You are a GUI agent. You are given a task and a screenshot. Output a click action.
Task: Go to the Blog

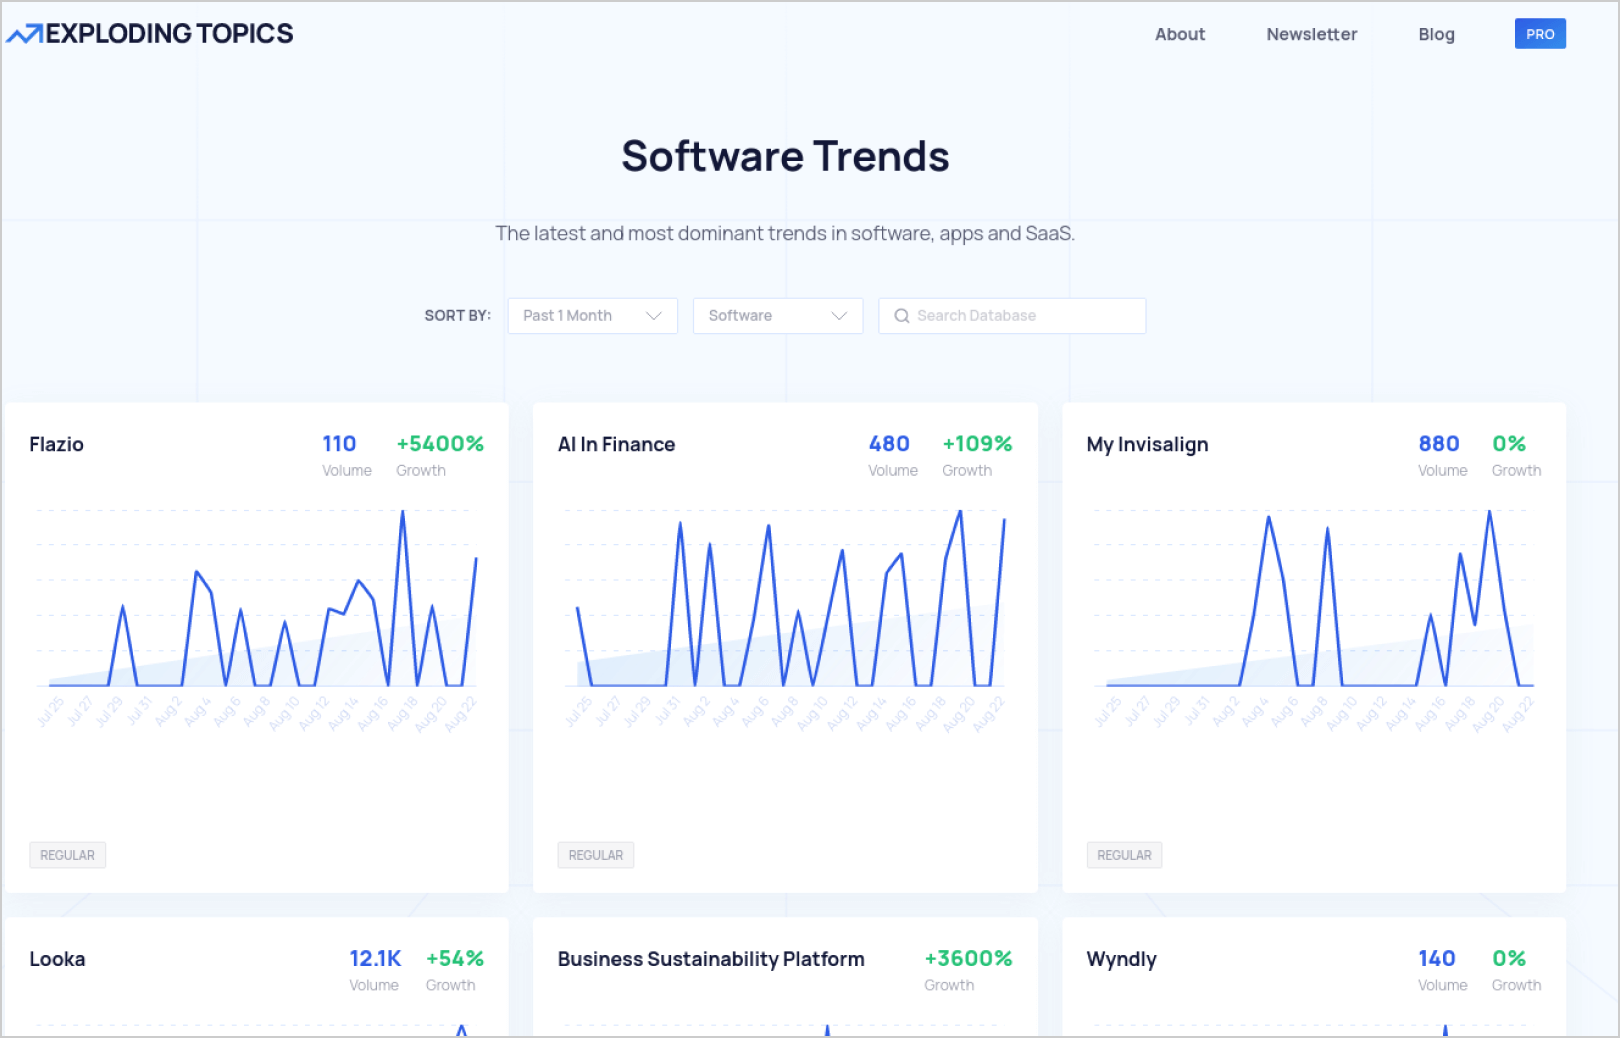pos(1436,34)
